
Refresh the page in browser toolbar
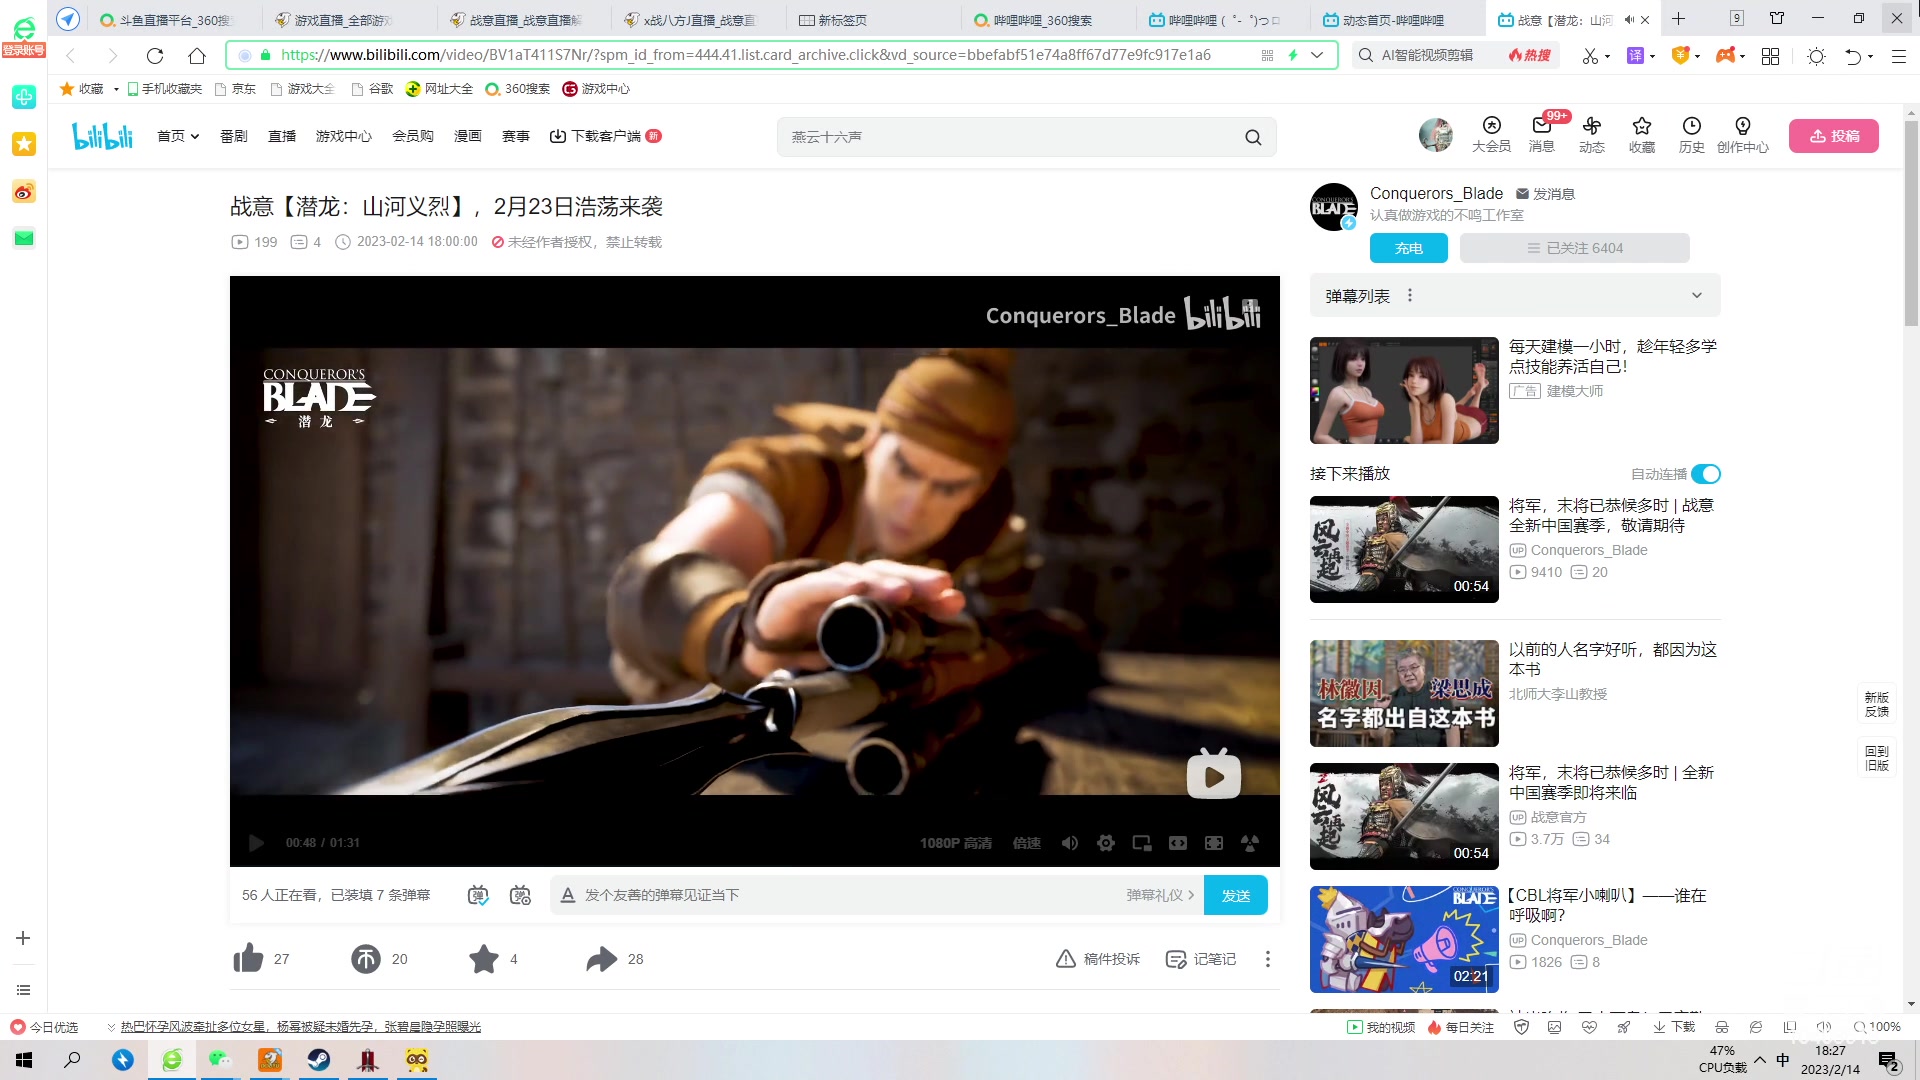point(155,56)
